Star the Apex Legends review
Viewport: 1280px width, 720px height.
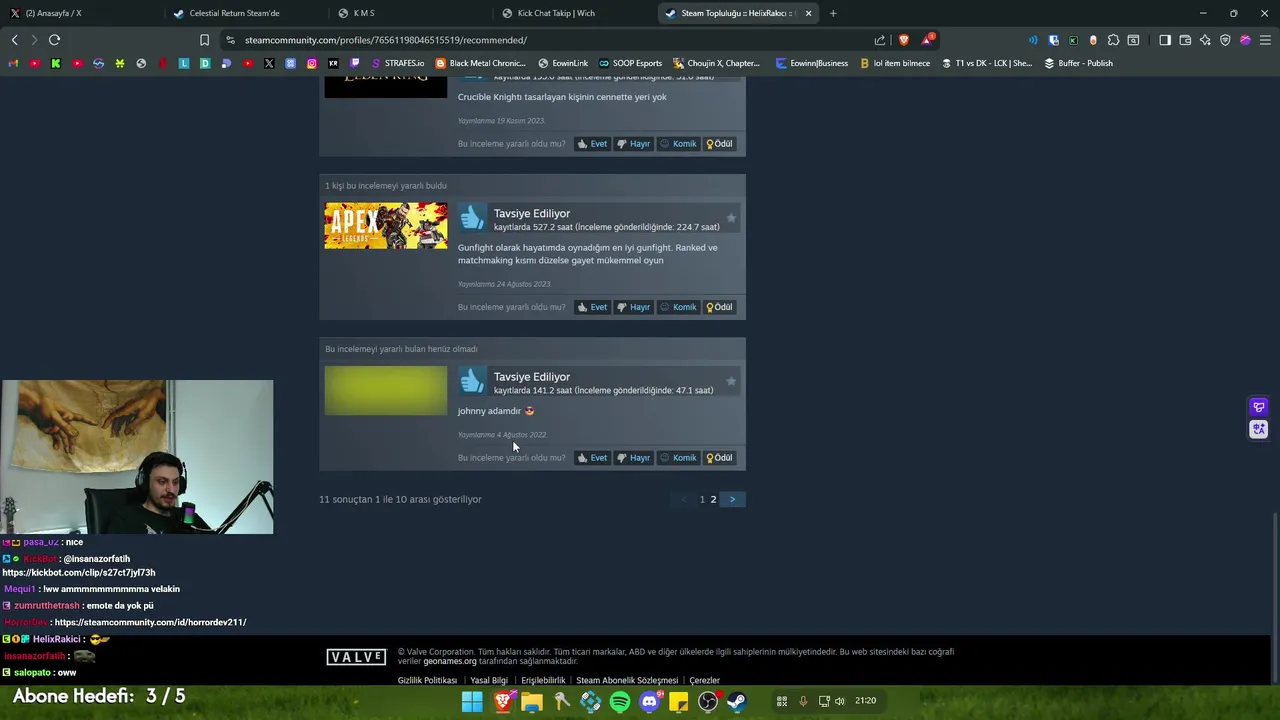731,218
